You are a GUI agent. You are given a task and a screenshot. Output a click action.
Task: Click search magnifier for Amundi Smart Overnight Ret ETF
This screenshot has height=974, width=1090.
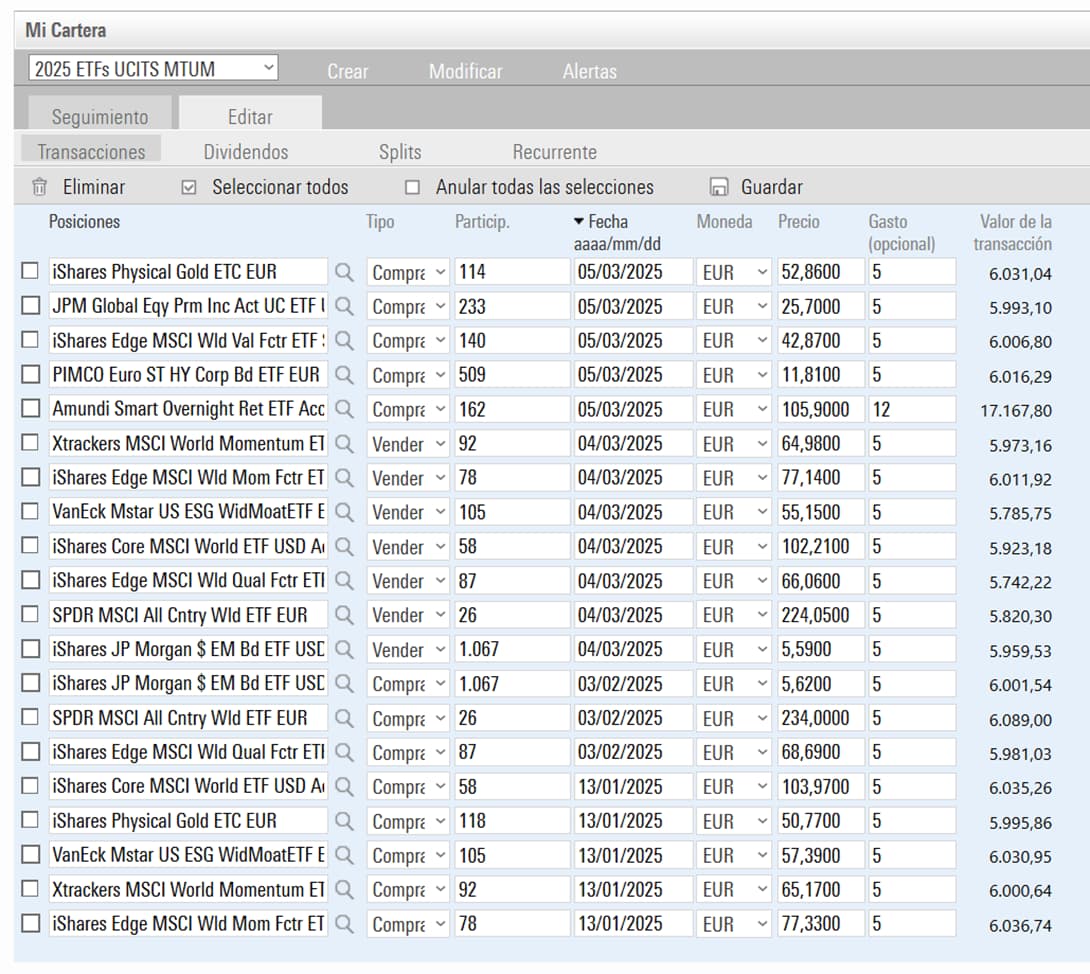tap(344, 409)
